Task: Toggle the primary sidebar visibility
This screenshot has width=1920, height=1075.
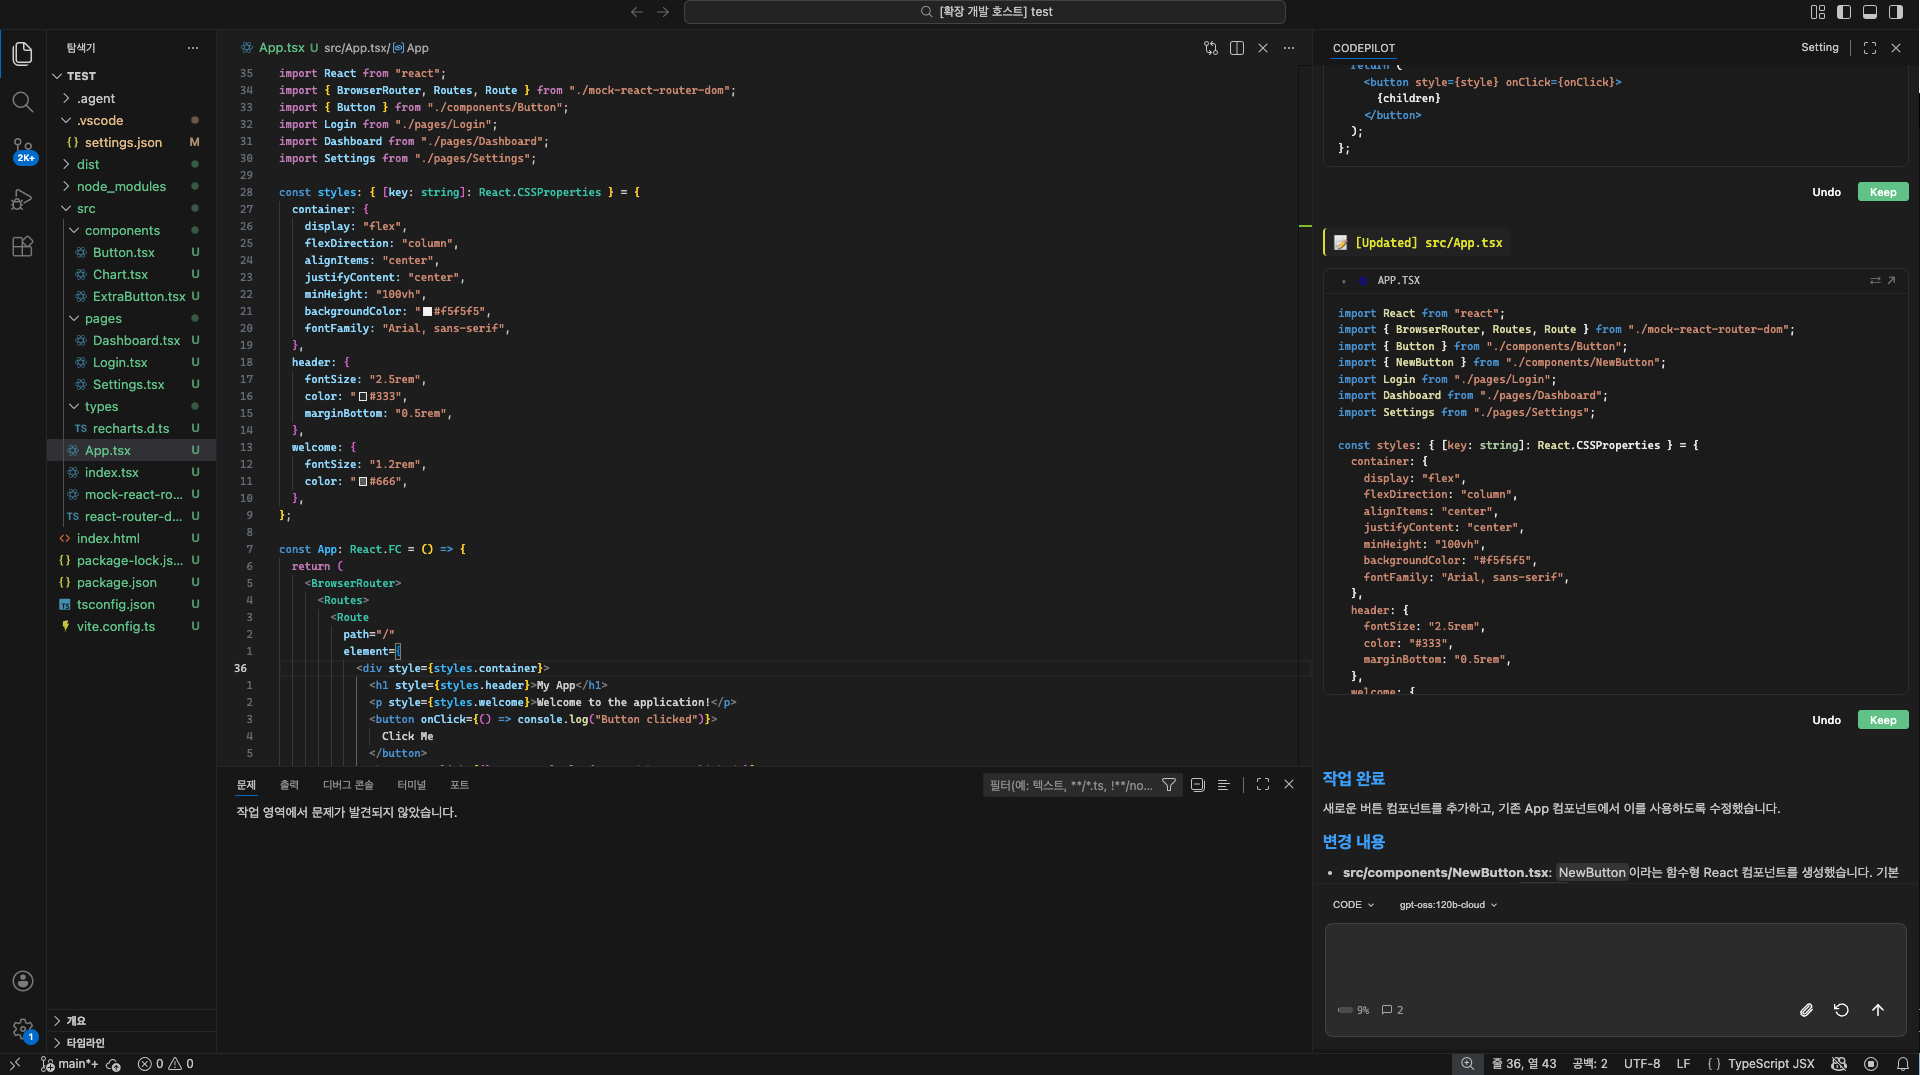Action: click(x=1844, y=12)
